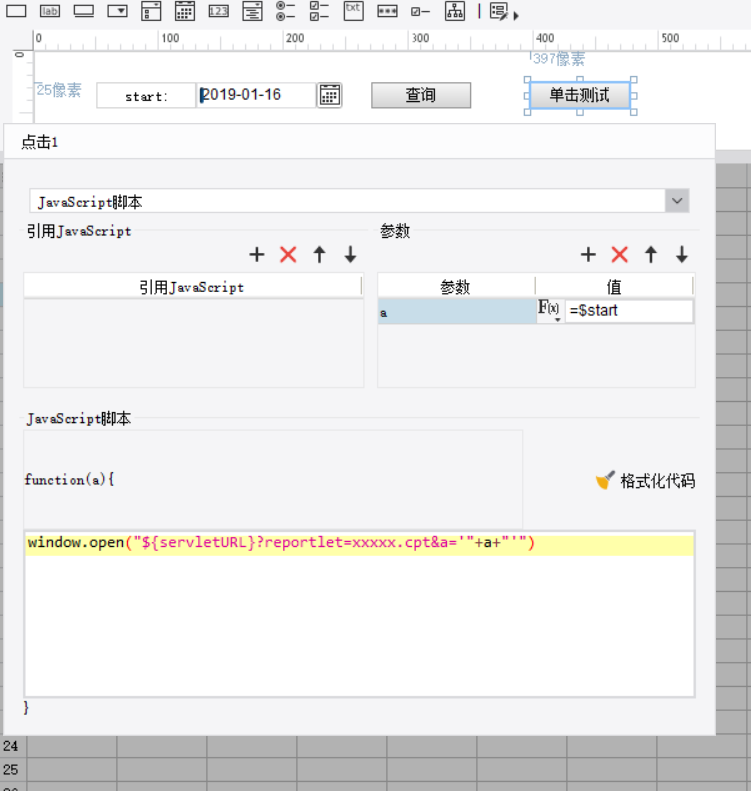Move referenced JavaScript entry up
This screenshot has width=751, height=791.
(x=319, y=254)
